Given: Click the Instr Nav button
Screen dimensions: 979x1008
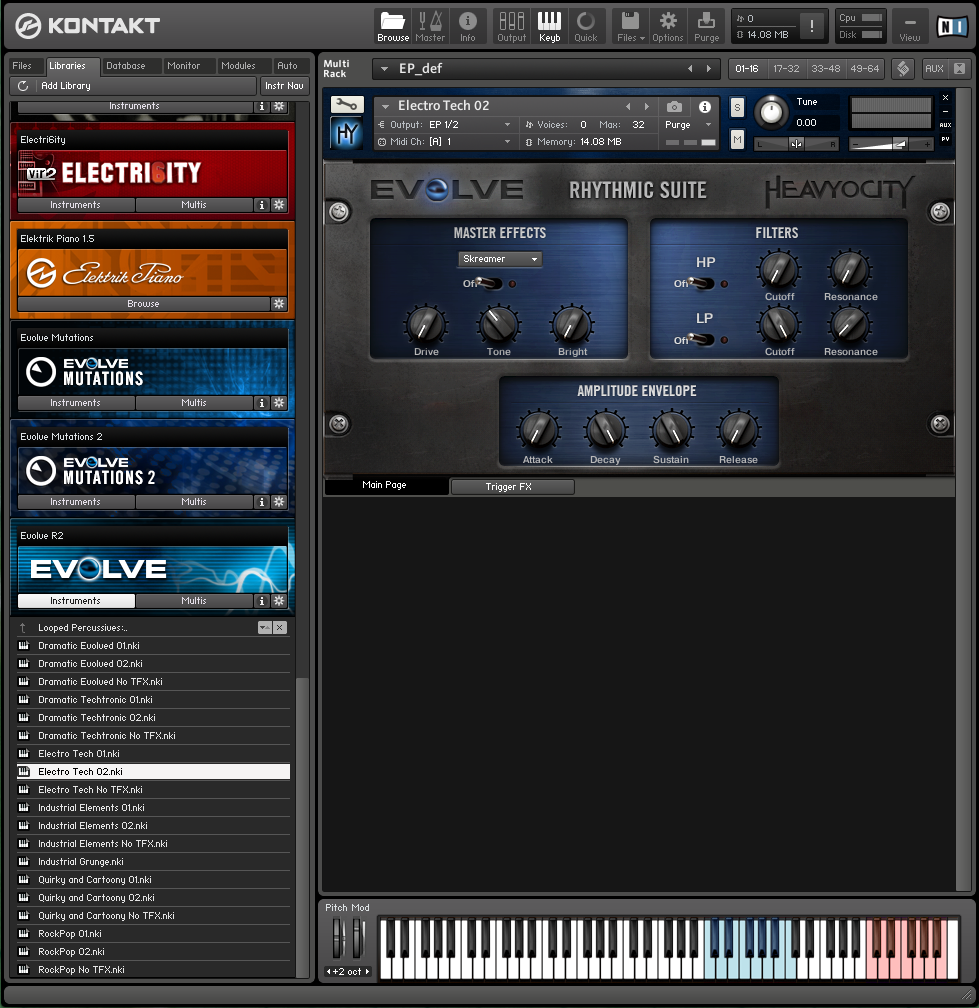Looking at the screenshot, I should coord(284,86).
